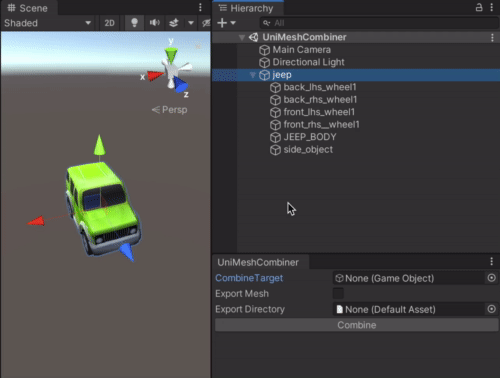Collapse the jeep object tree arrow
This screenshot has width=500, height=378.
tap(253, 75)
